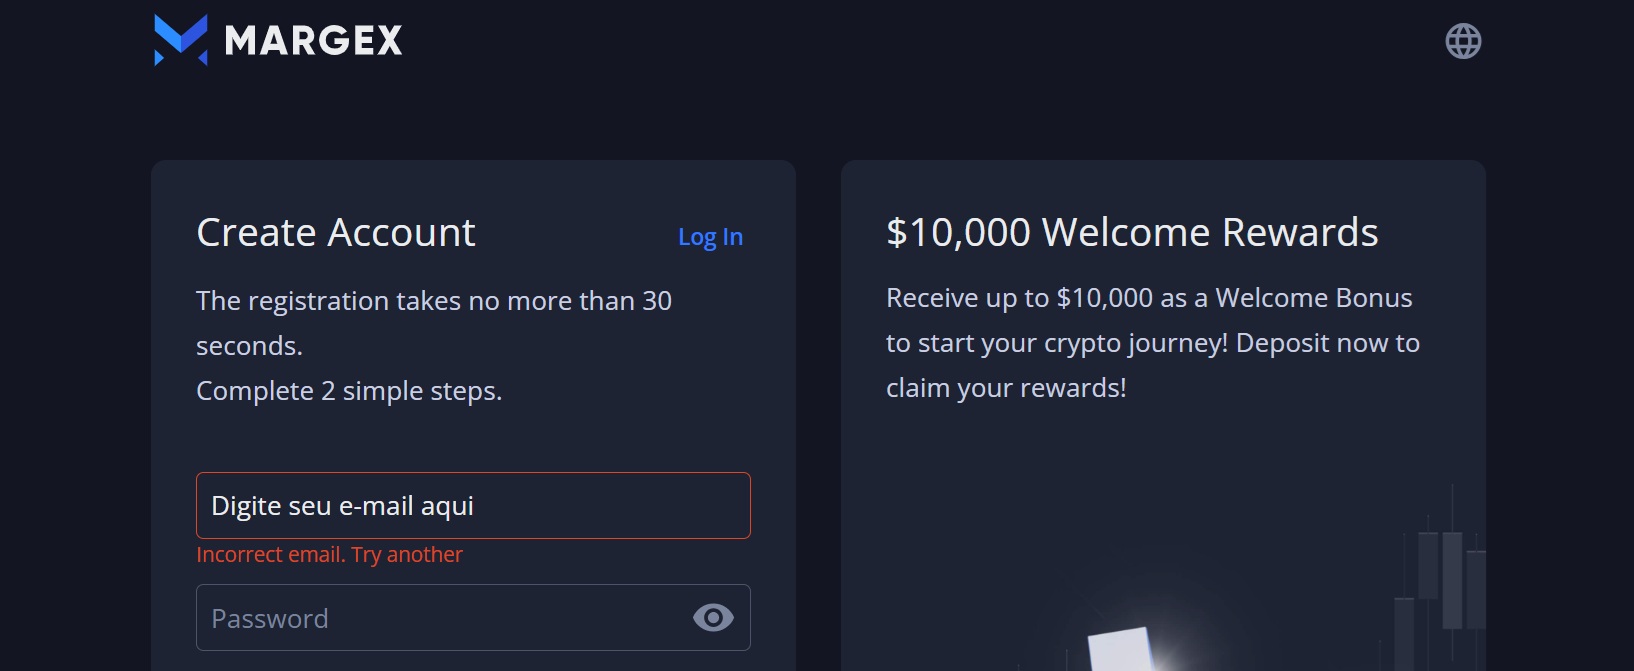Click the glowing white cube illustration

tap(1120, 648)
